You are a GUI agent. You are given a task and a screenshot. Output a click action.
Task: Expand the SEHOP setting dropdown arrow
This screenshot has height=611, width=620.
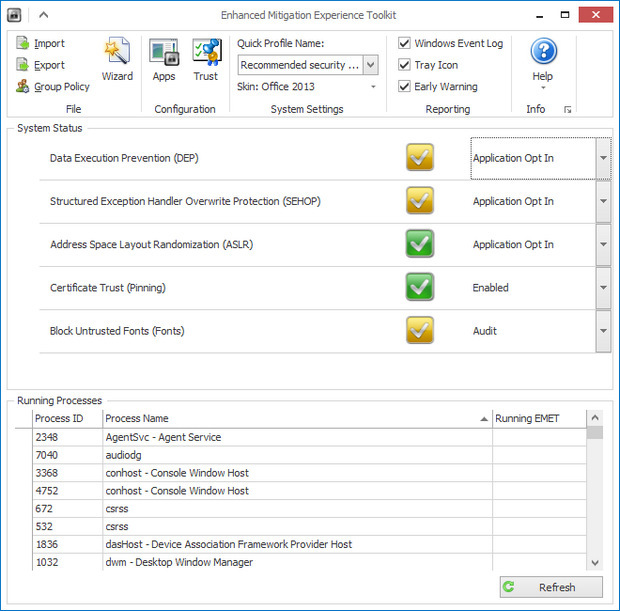[603, 201]
